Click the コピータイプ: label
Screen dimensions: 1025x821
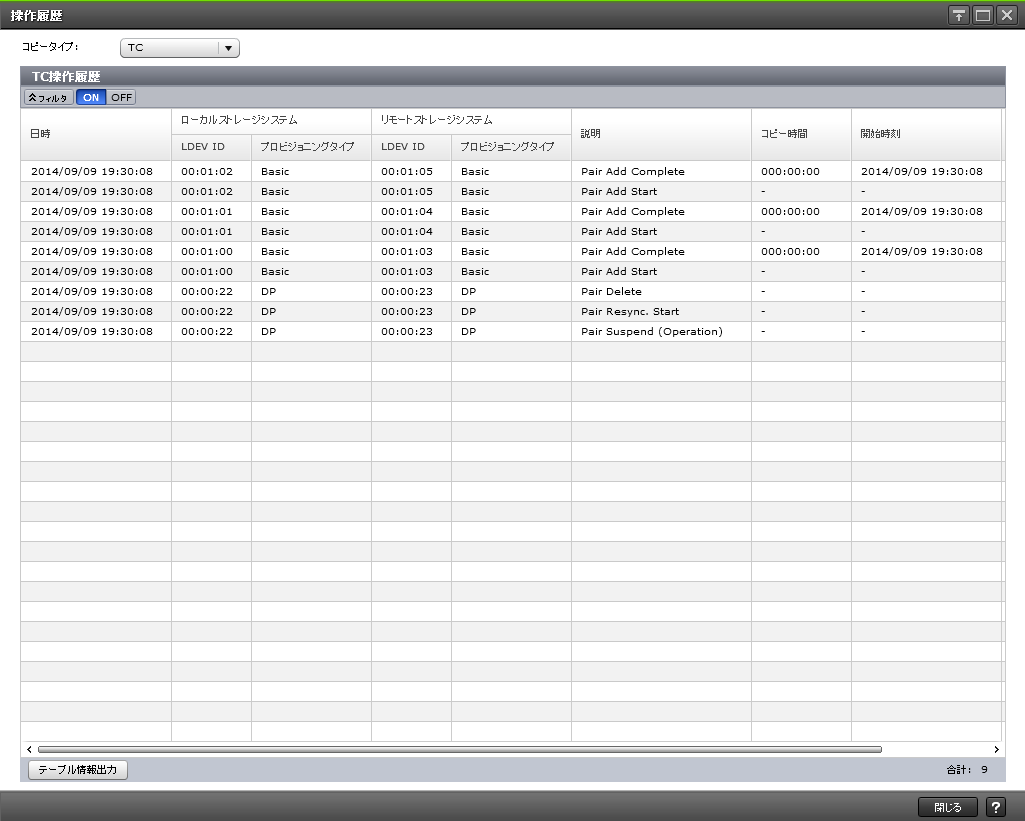pyautogui.click(x=50, y=47)
